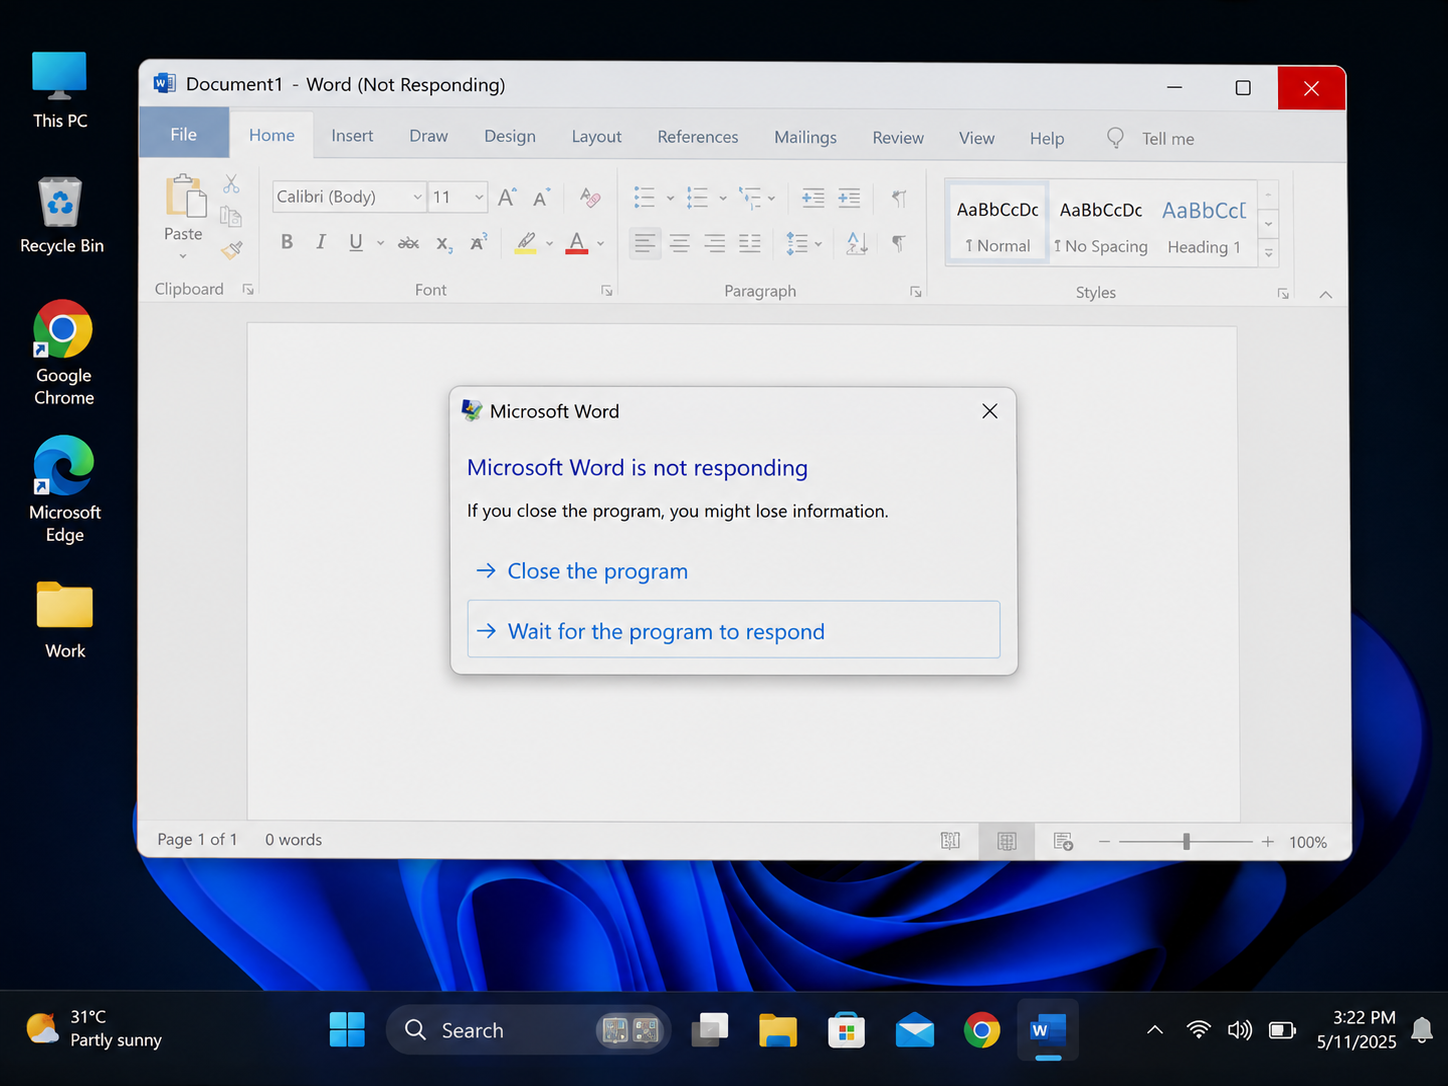Viewport: 1448px width, 1086px height.
Task: Apply the No Spacing style
Action: point(1101,227)
